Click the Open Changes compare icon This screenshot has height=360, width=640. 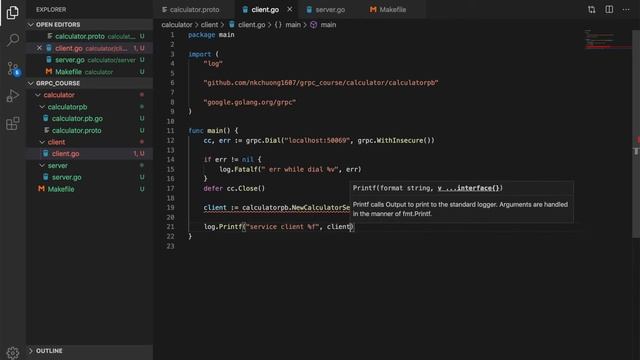(591, 9)
